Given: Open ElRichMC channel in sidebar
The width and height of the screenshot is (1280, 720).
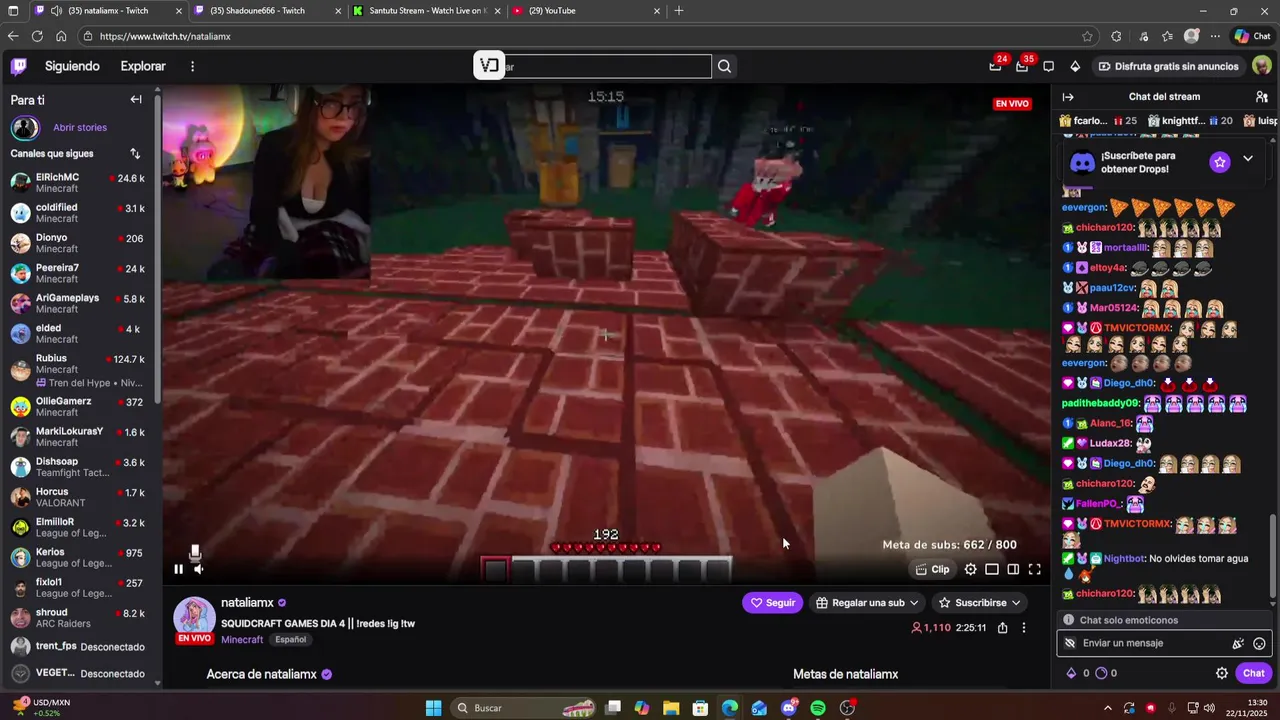Looking at the screenshot, I should 80,183.
